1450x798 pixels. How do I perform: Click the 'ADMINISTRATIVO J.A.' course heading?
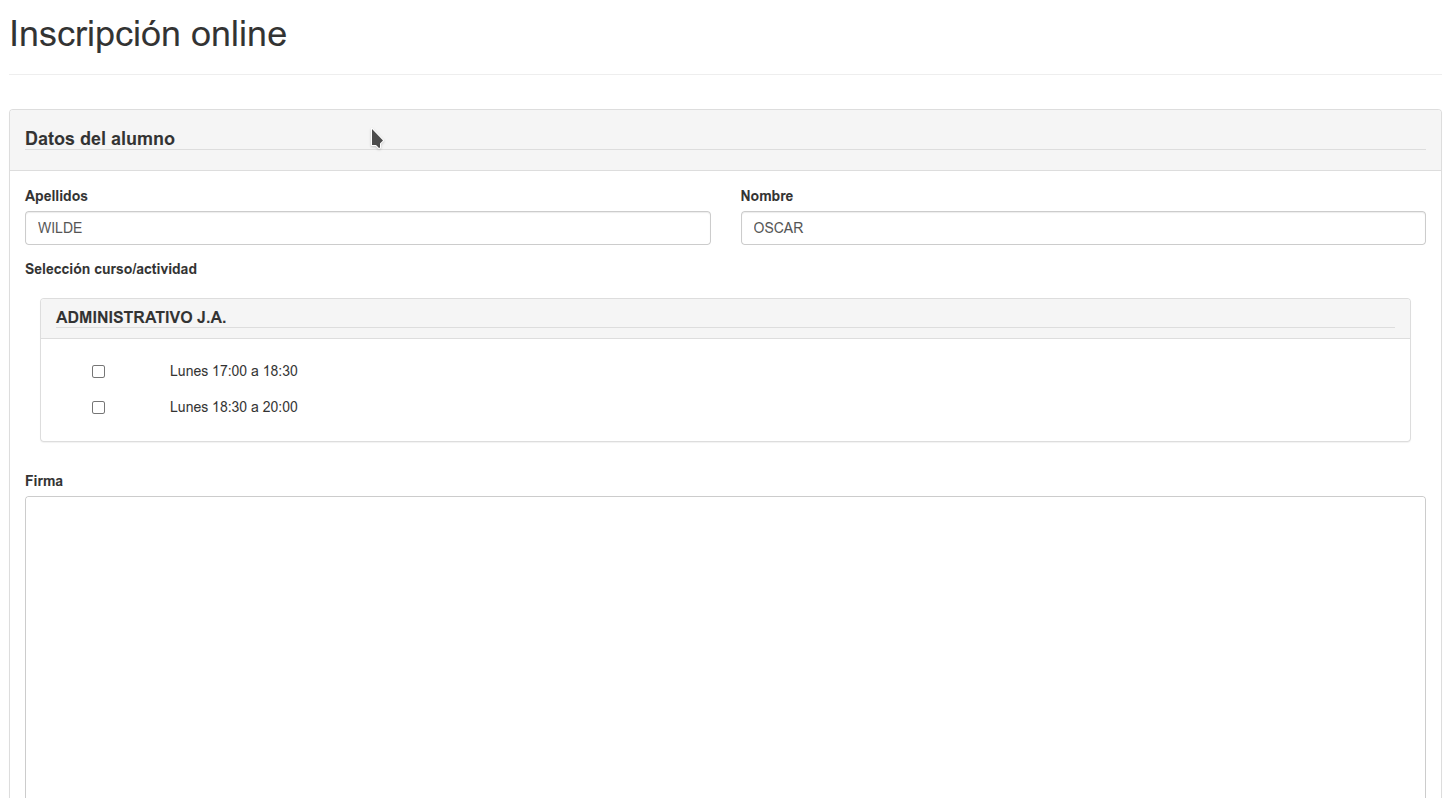(x=141, y=317)
